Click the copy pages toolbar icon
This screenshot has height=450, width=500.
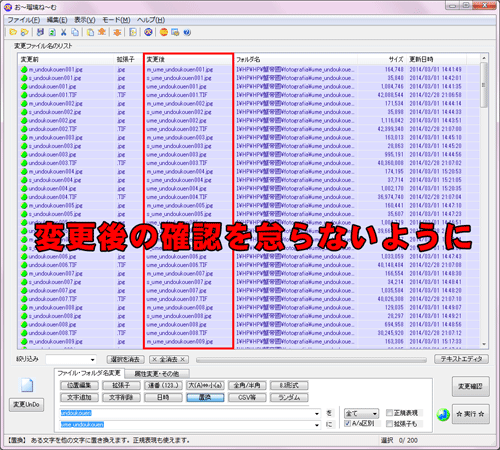tap(75, 32)
